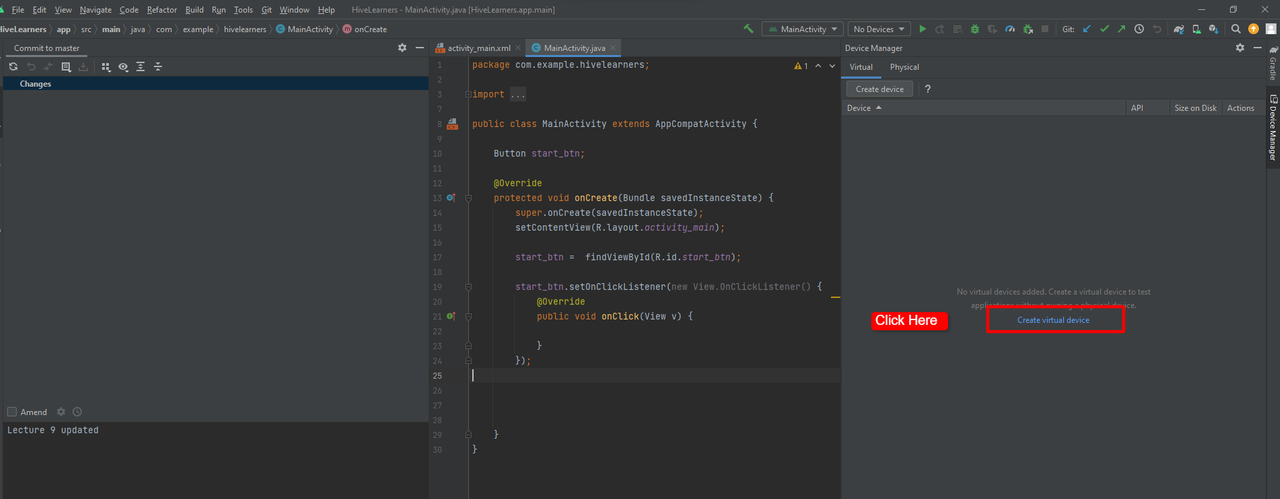1280x499 pixels.
Task: Select the Virtual tab in Device Manager
Action: [x=861, y=67]
